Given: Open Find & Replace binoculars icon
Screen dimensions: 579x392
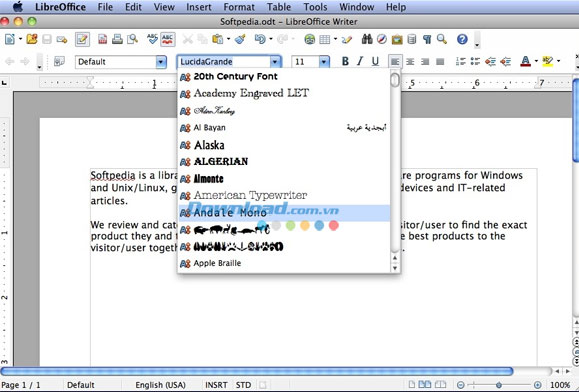Looking at the screenshot, I should pyautogui.click(x=367, y=39).
